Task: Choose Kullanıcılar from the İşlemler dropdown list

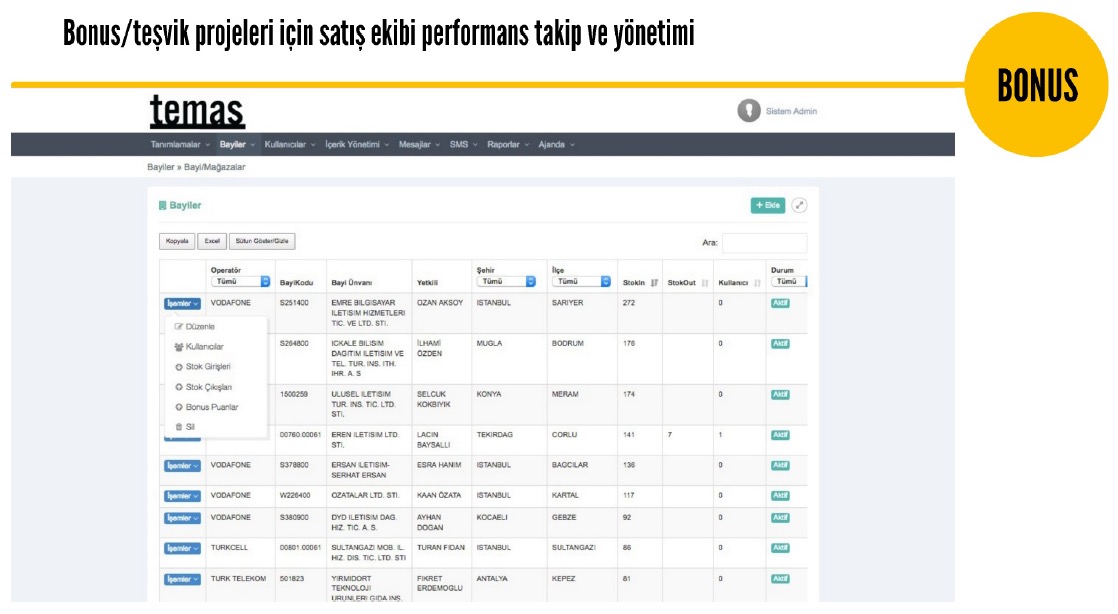Action: click(199, 347)
